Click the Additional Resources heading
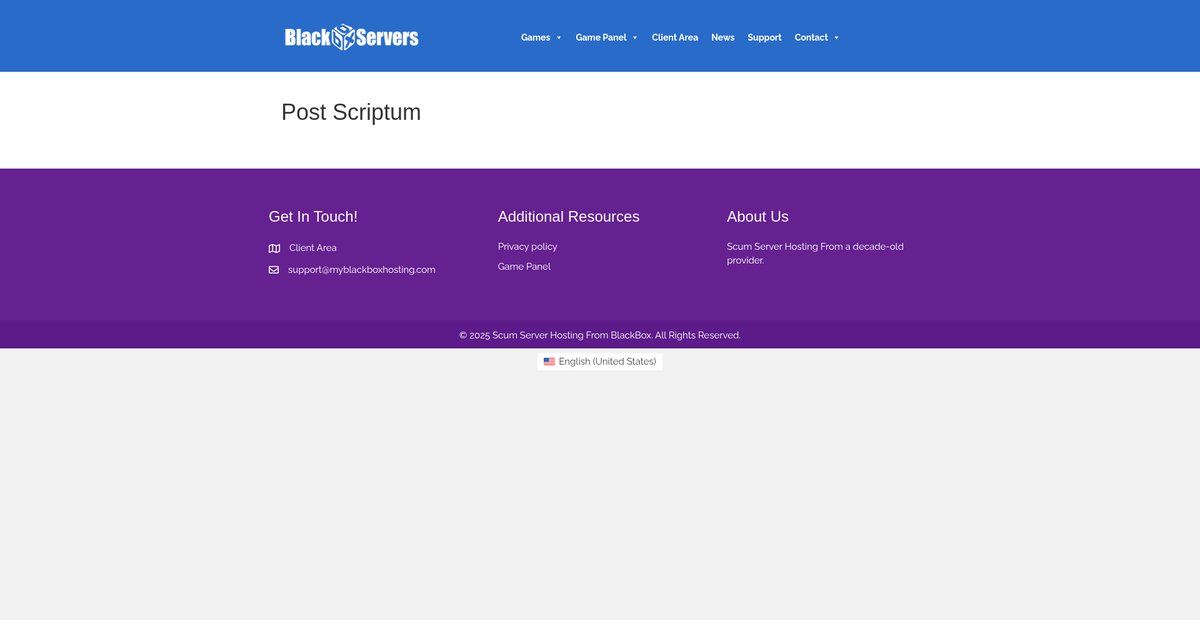 (x=569, y=216)
